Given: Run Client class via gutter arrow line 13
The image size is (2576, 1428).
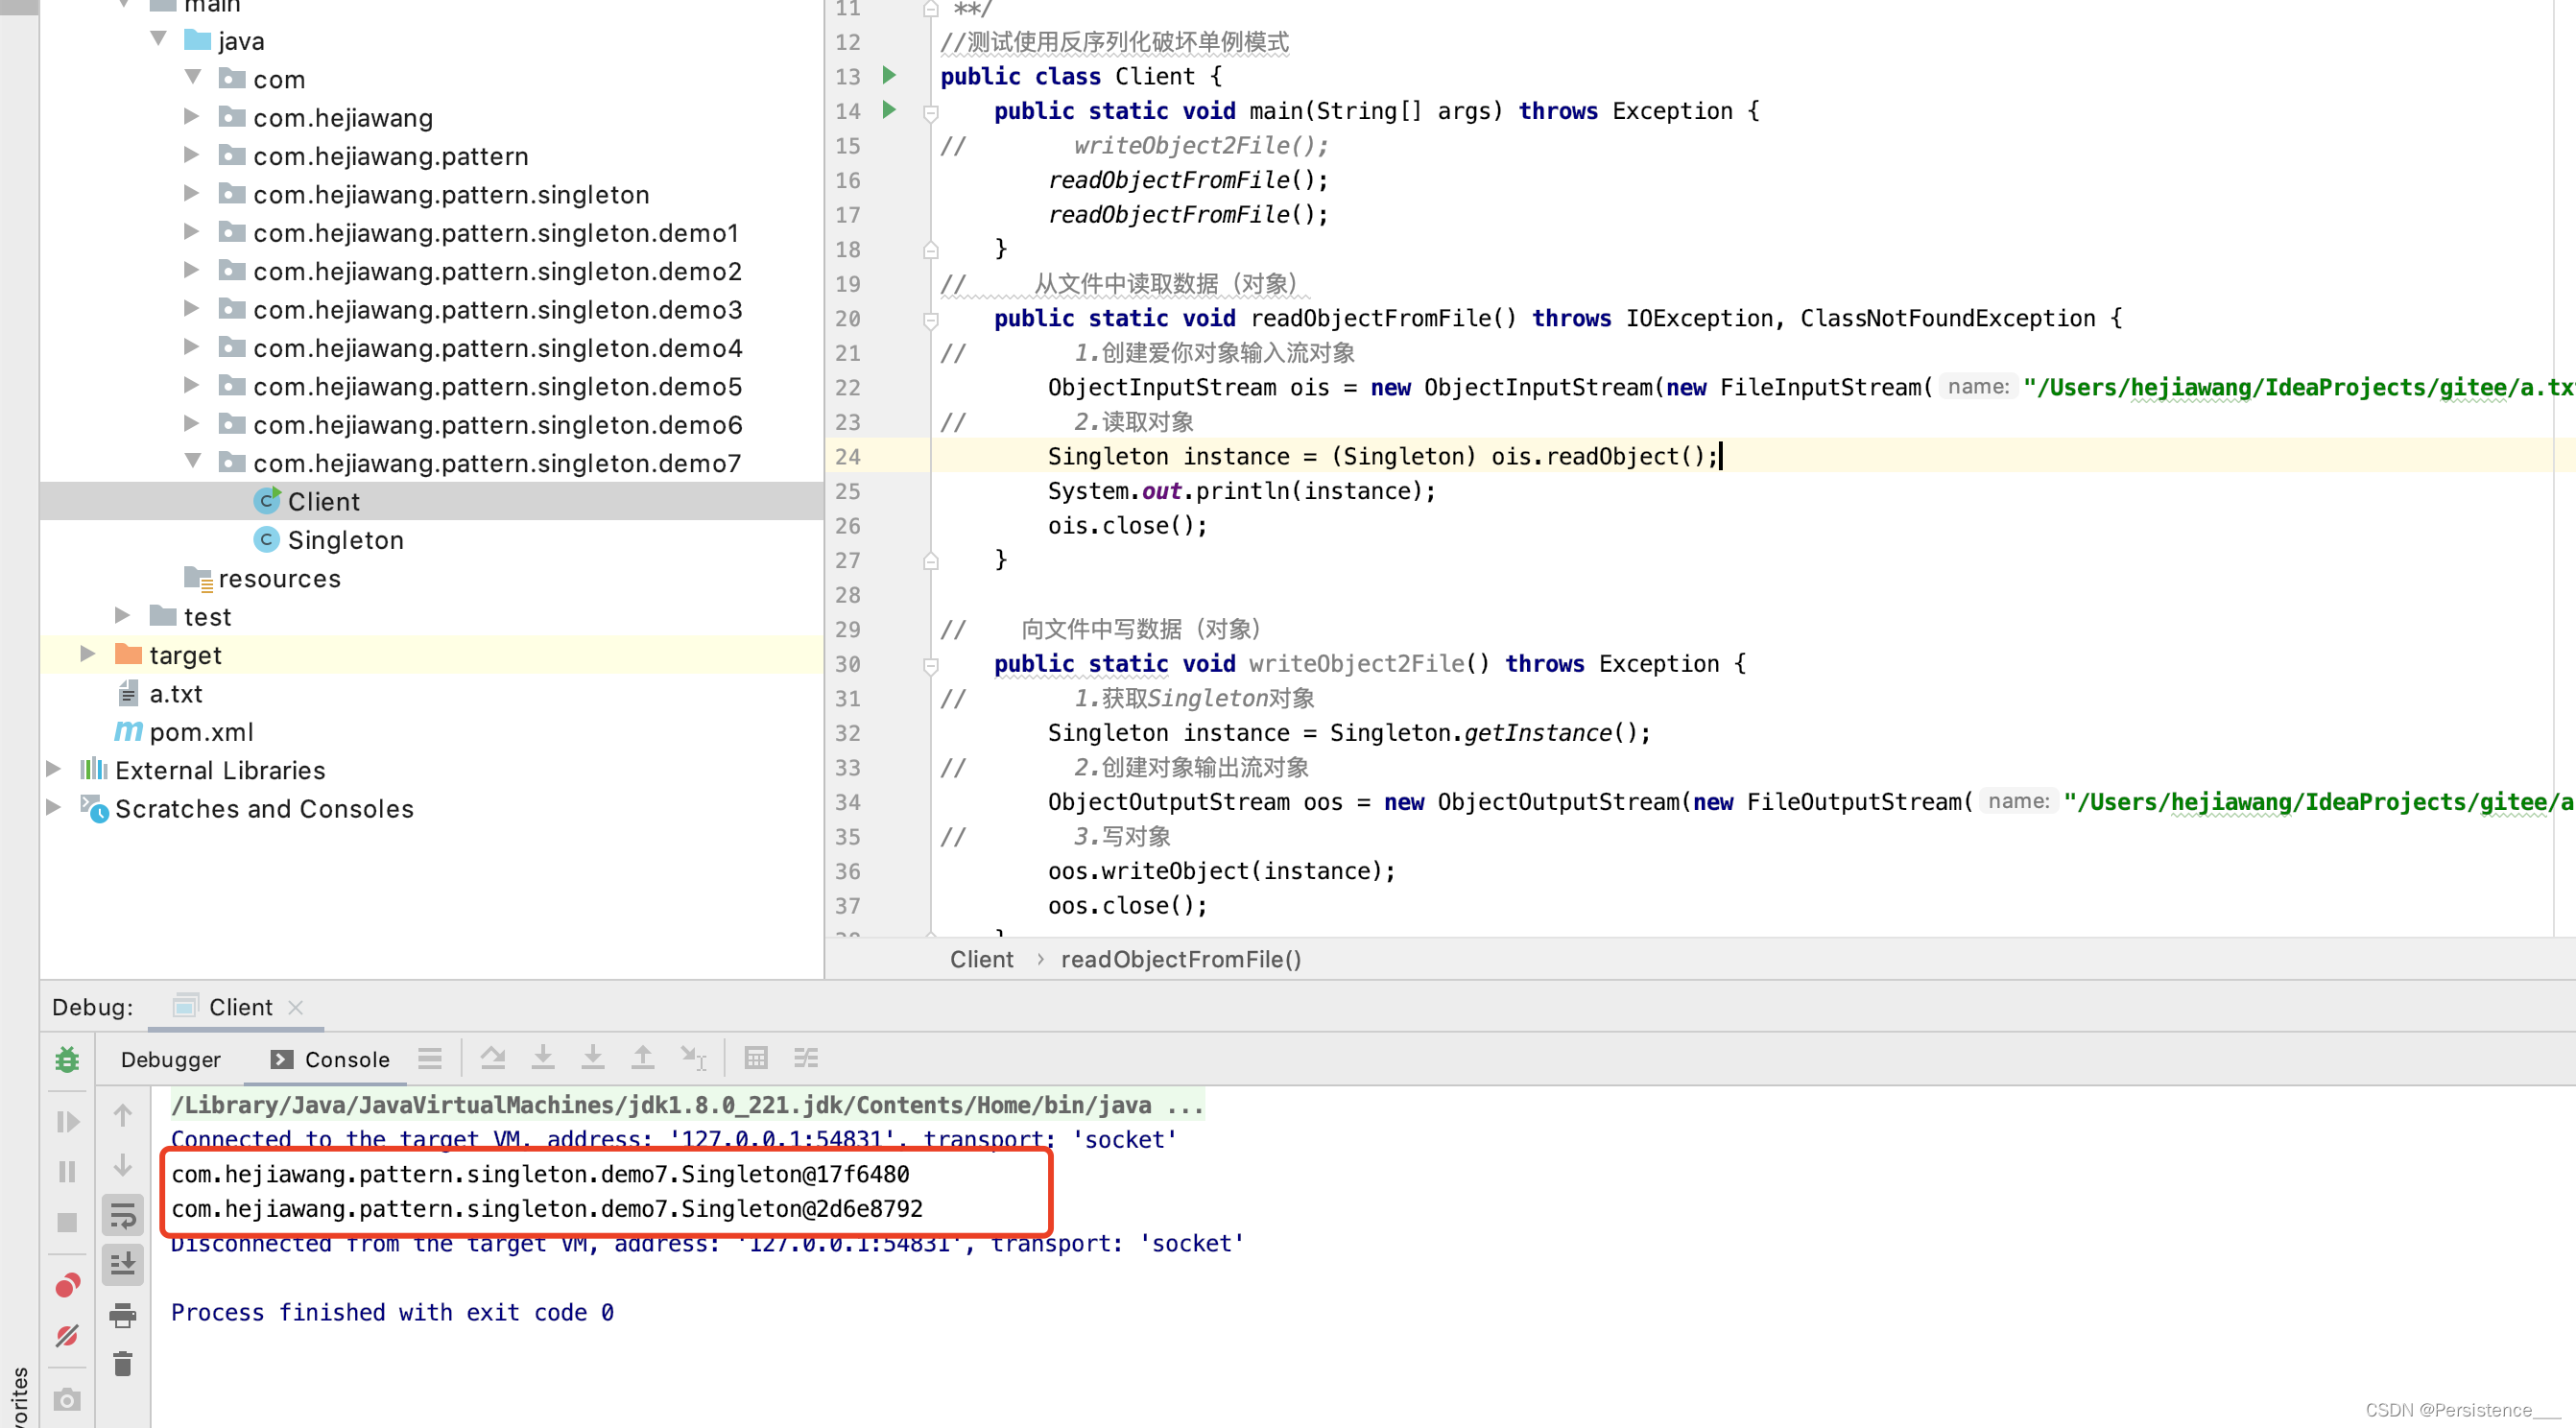Looking at the screenshot, I should [889, 75].
